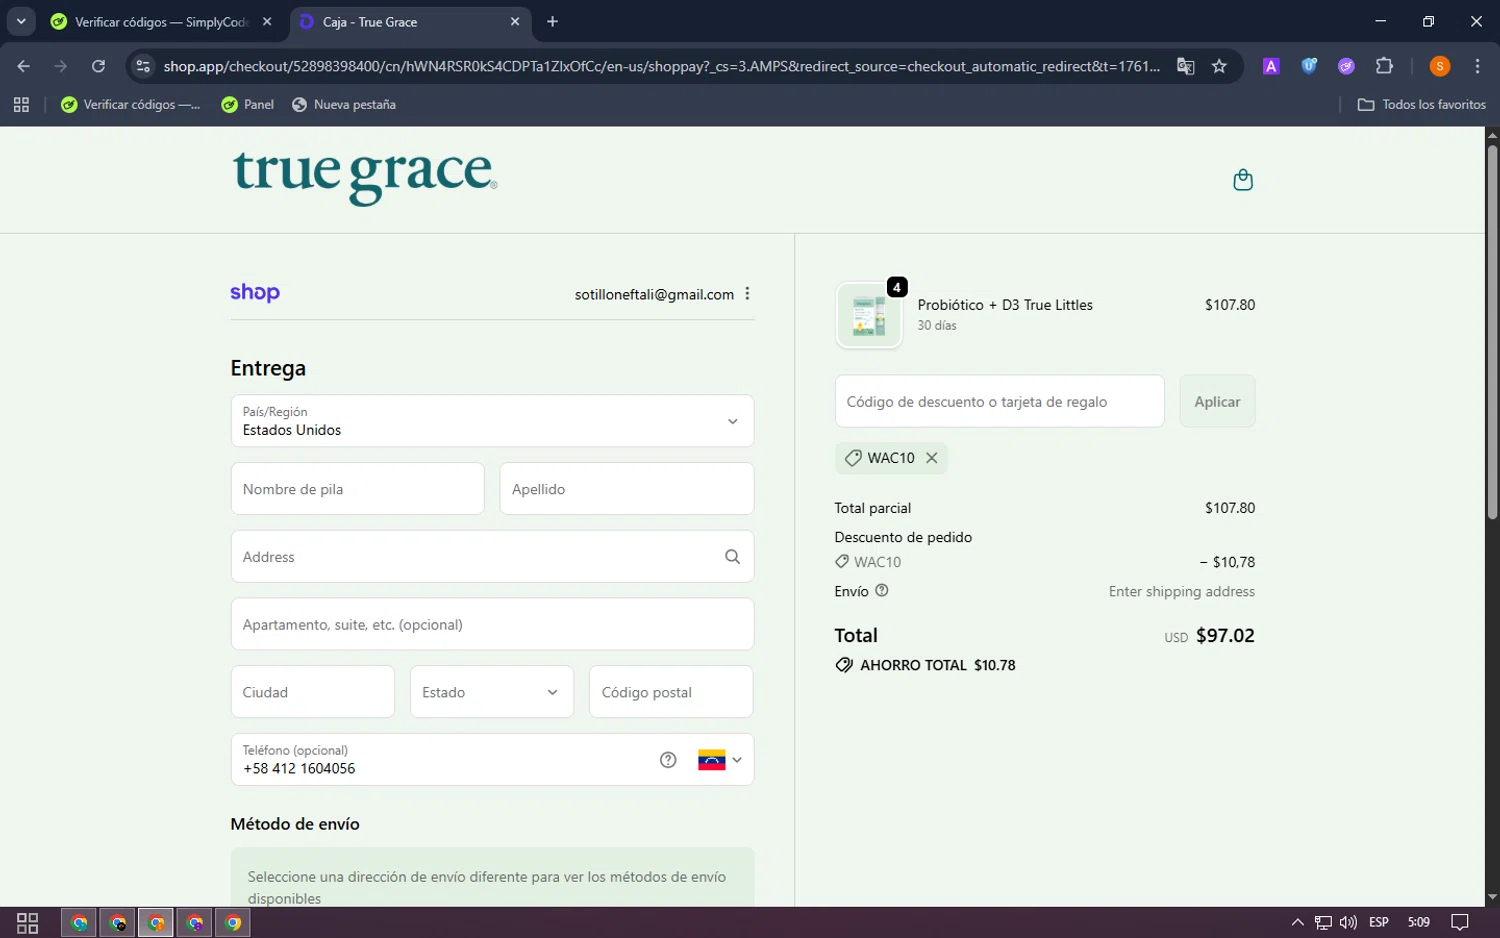Click the taskbar clock showing 5:09
Viewport: 1500px width, 938px height.
pyautogui.click(x=1418, y=922)
